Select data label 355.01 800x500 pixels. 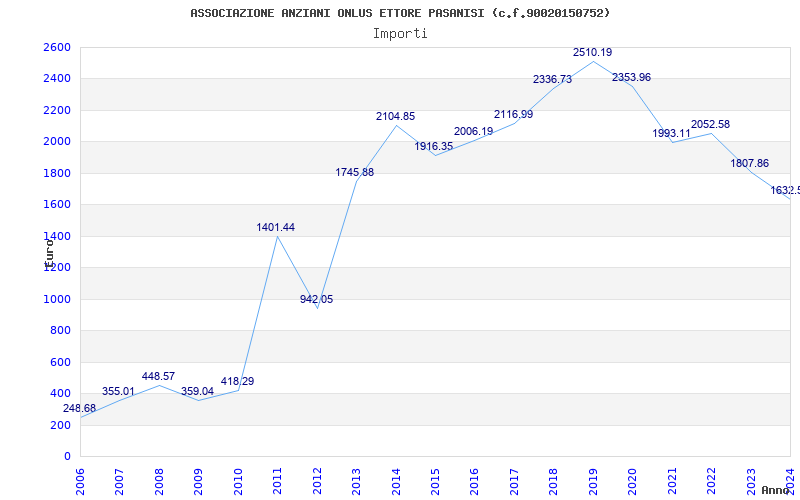[118, 391]
